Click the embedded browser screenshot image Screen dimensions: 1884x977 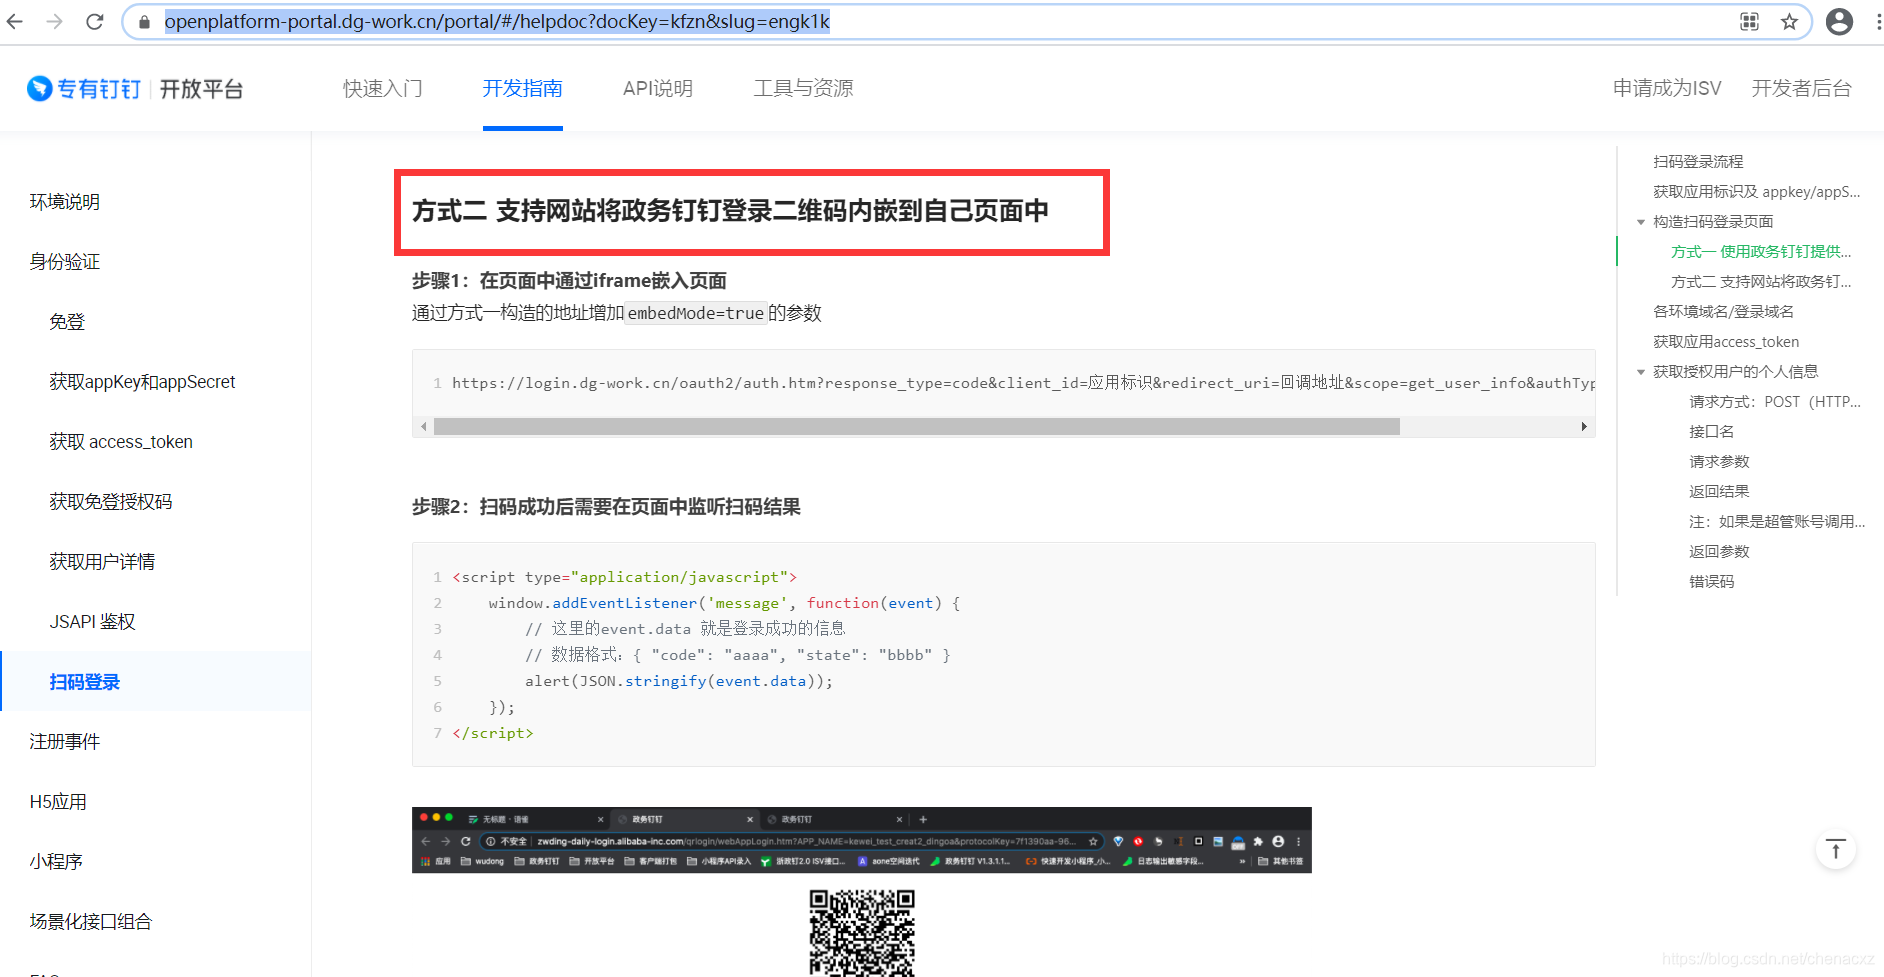[862, 840]
